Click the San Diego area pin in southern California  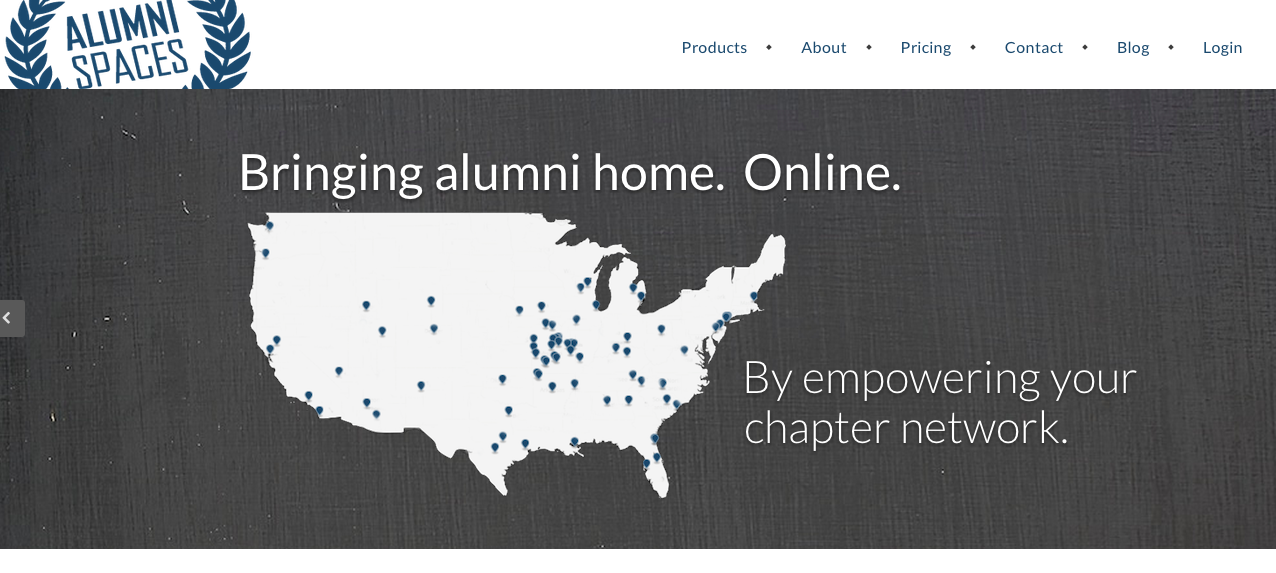pyautogui.click(x=319, y=410)
